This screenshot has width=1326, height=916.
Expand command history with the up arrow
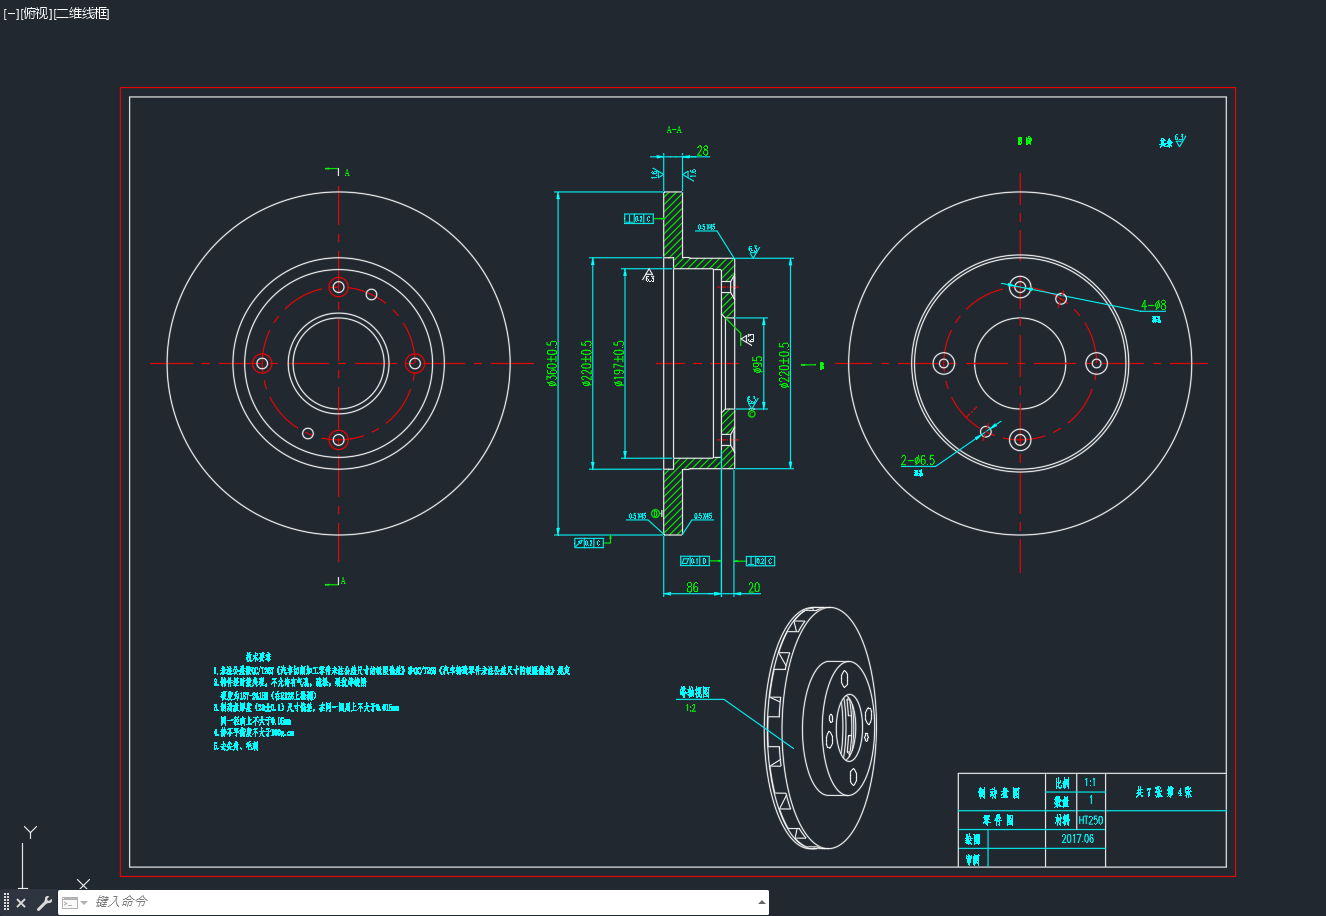[762, 902]
